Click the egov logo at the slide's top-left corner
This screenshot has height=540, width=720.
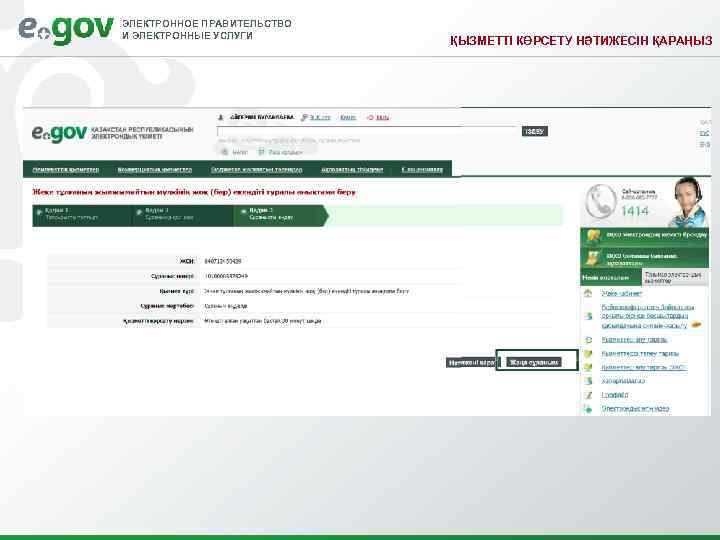coord(66,30)
